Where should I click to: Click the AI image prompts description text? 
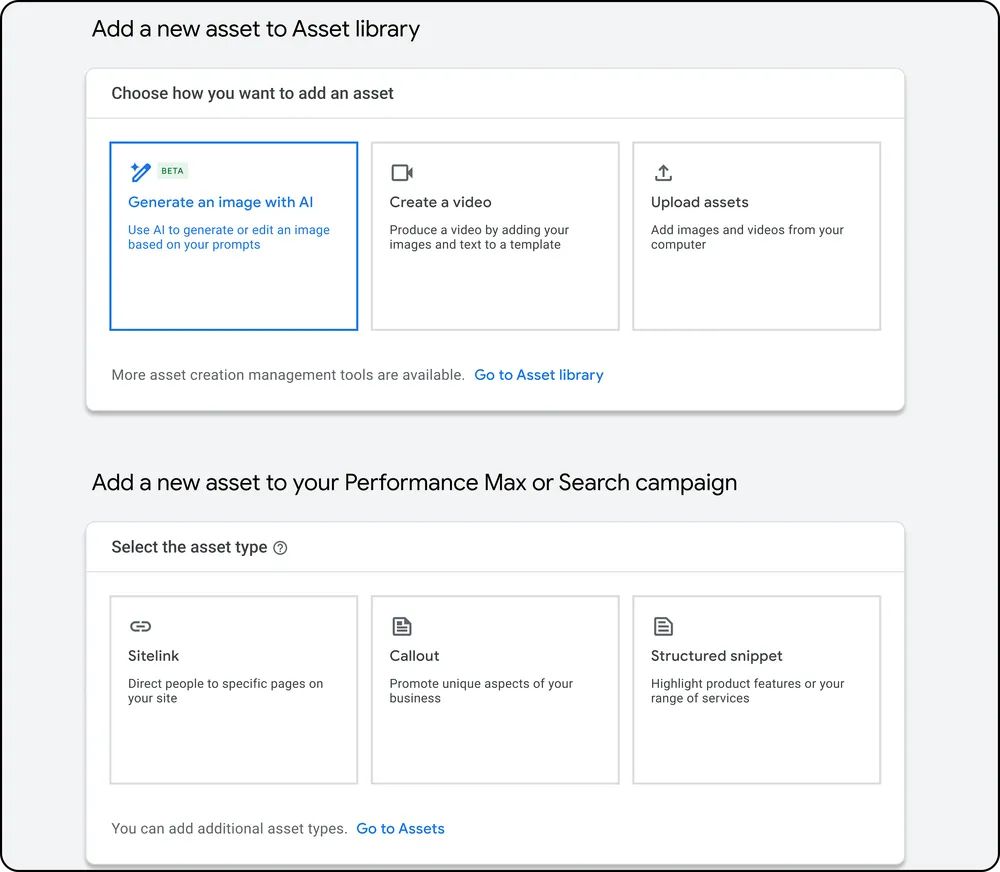pos(228,237)
